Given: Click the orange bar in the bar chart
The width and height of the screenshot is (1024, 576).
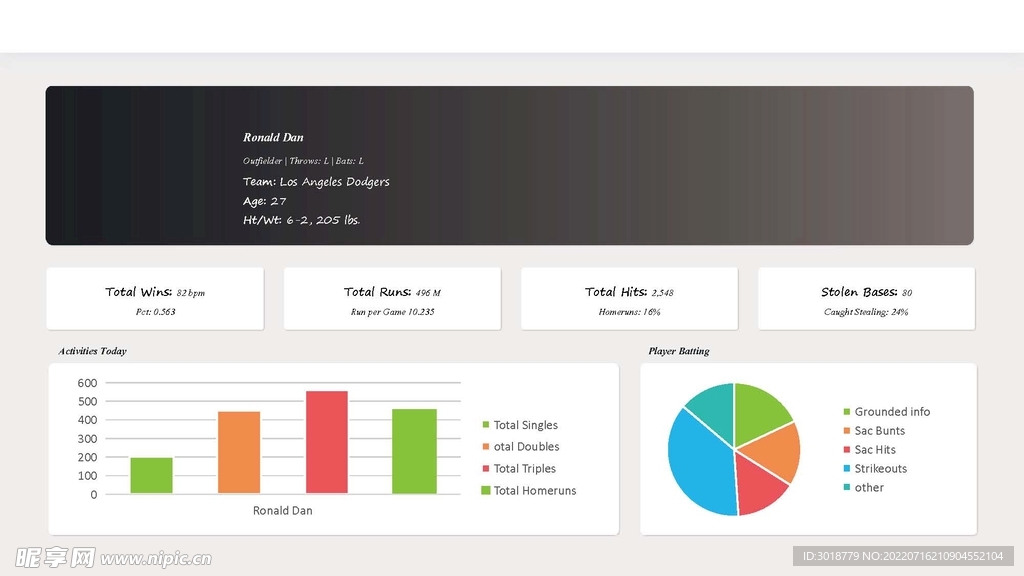Looking at the screenshot, I should point(239,452).
